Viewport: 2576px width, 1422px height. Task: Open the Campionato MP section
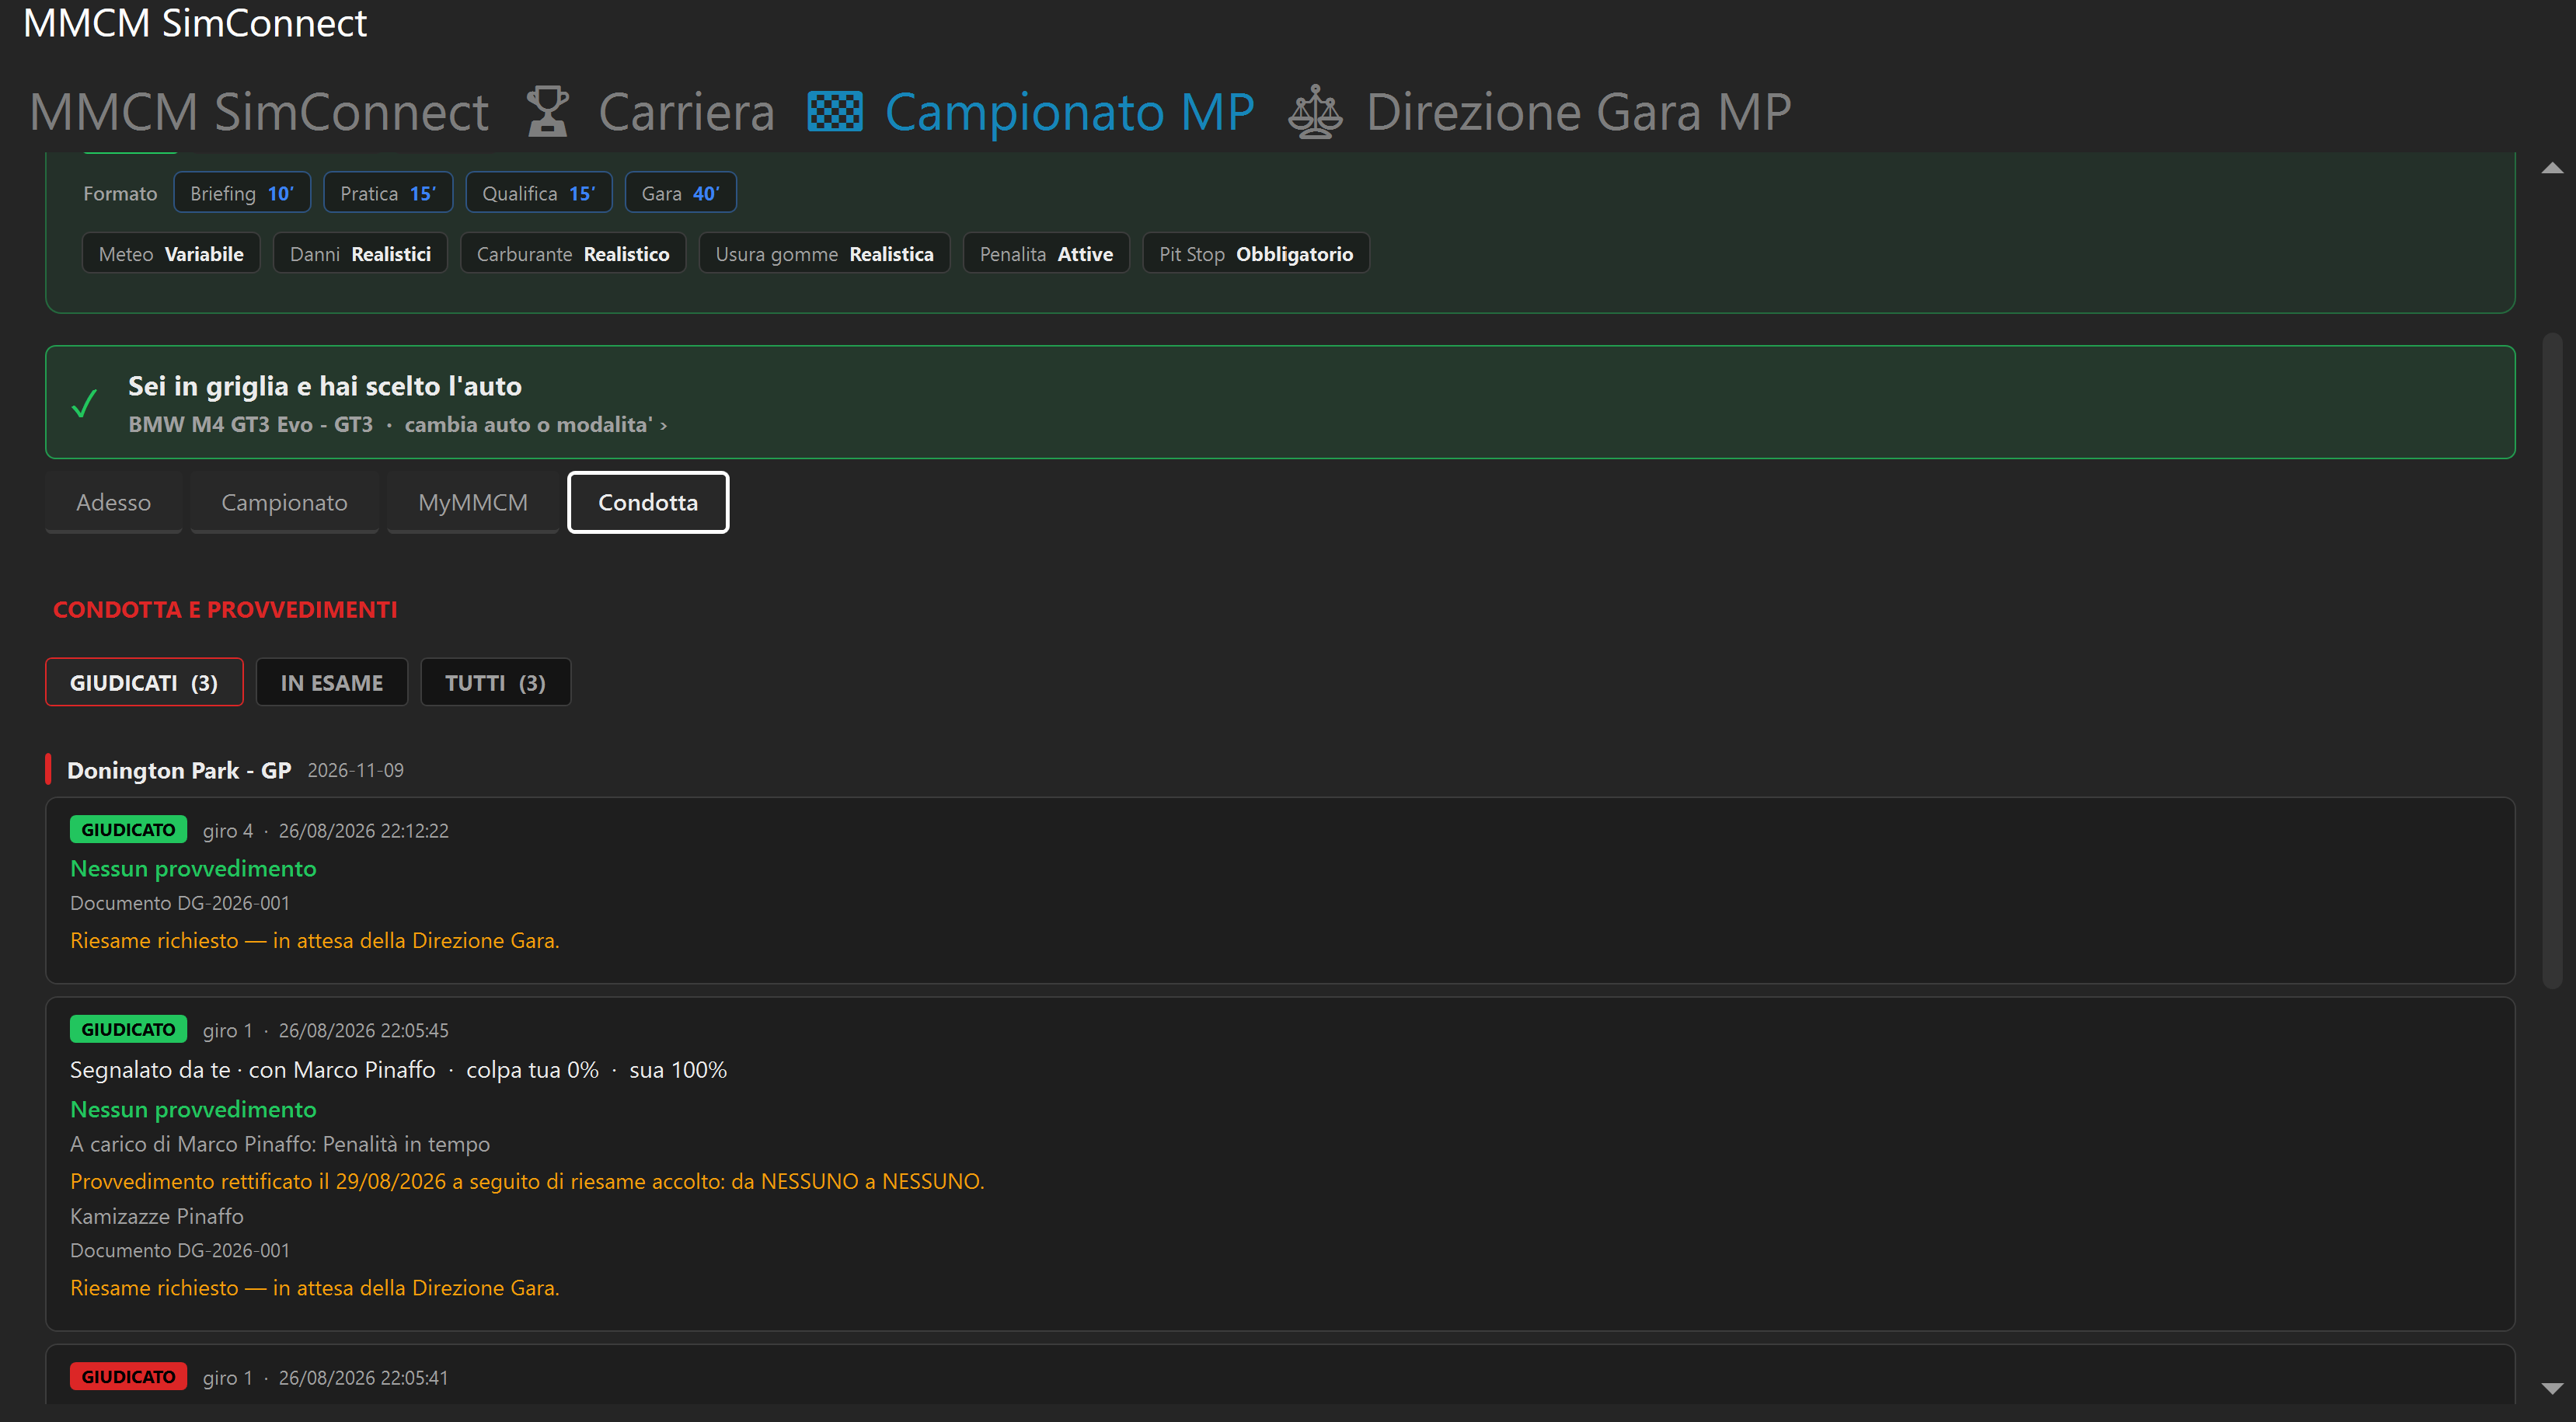[x=1069, y=111]
